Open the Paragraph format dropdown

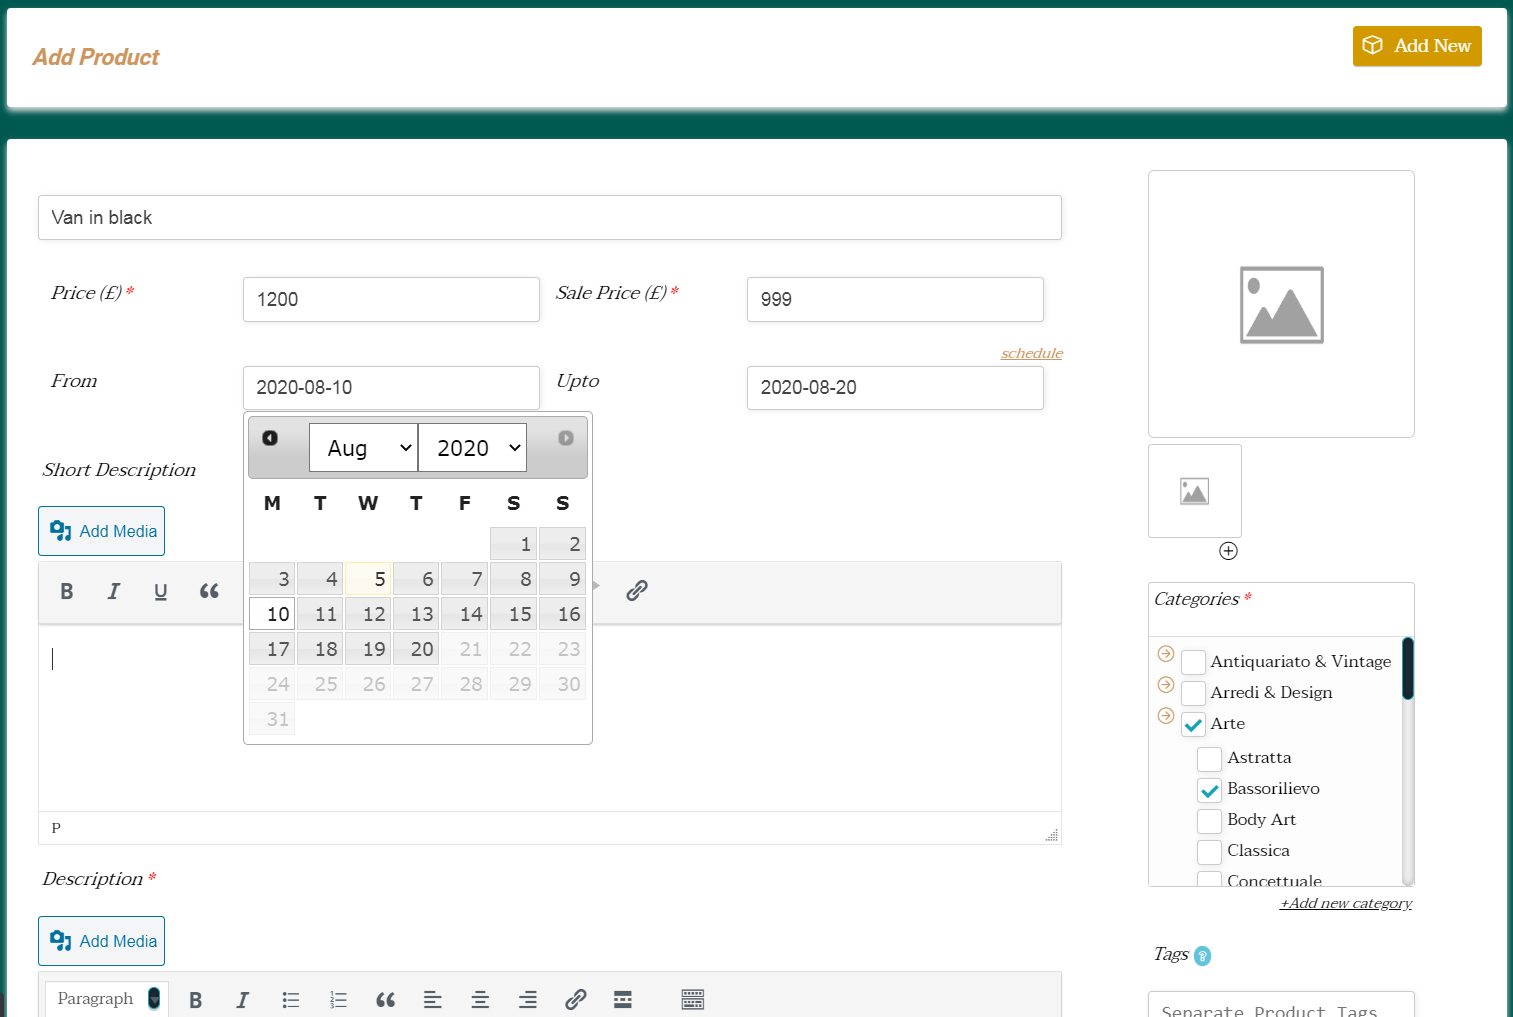point(107,998)
